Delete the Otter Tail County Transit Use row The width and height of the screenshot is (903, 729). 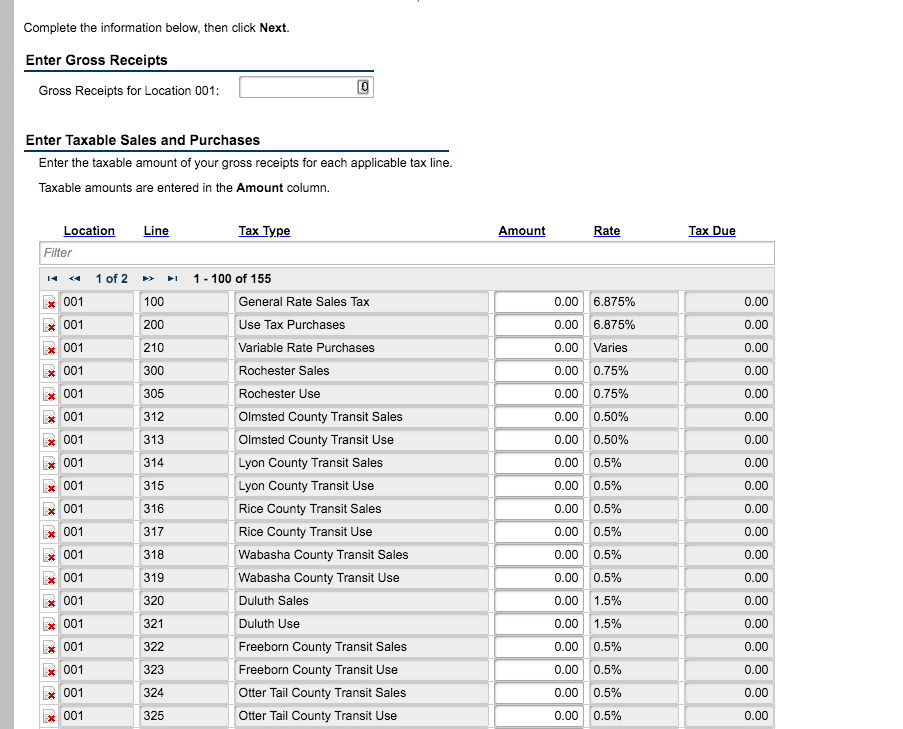click(x=49, y=716)
